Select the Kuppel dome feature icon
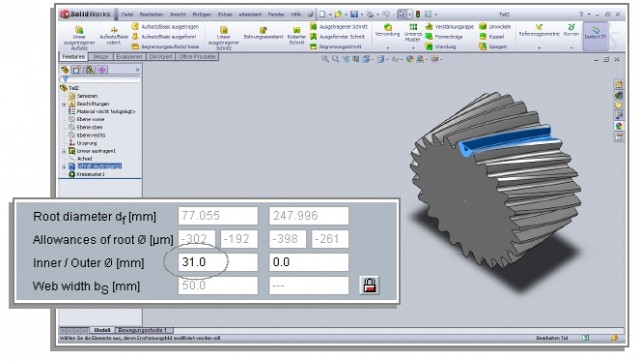The height and width of the screenshot is (361, 640). point(483,36)
